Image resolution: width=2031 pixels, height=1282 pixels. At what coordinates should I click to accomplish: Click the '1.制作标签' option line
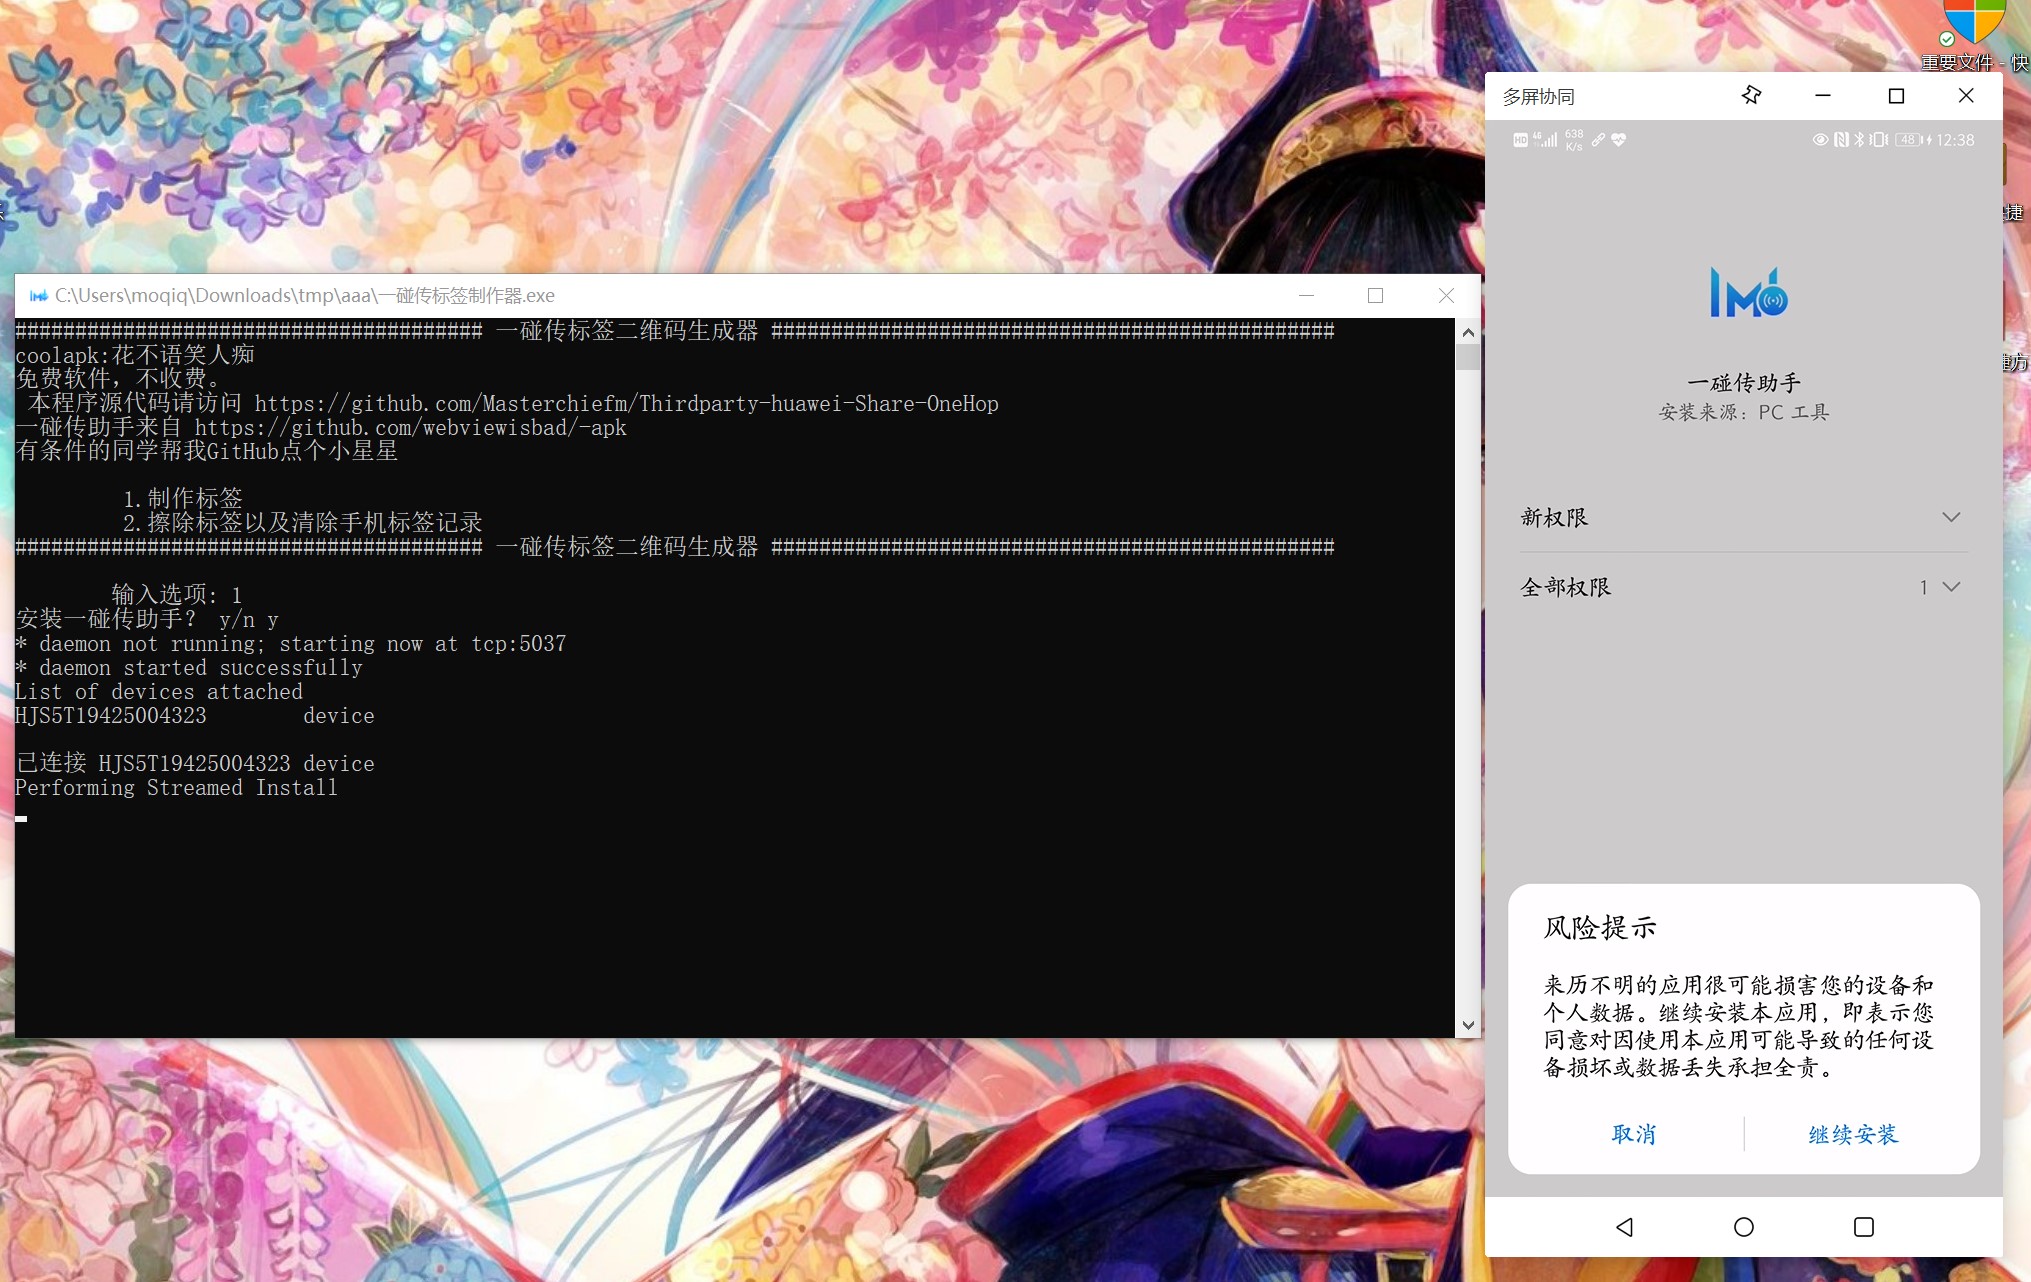[x=183, y=498]
